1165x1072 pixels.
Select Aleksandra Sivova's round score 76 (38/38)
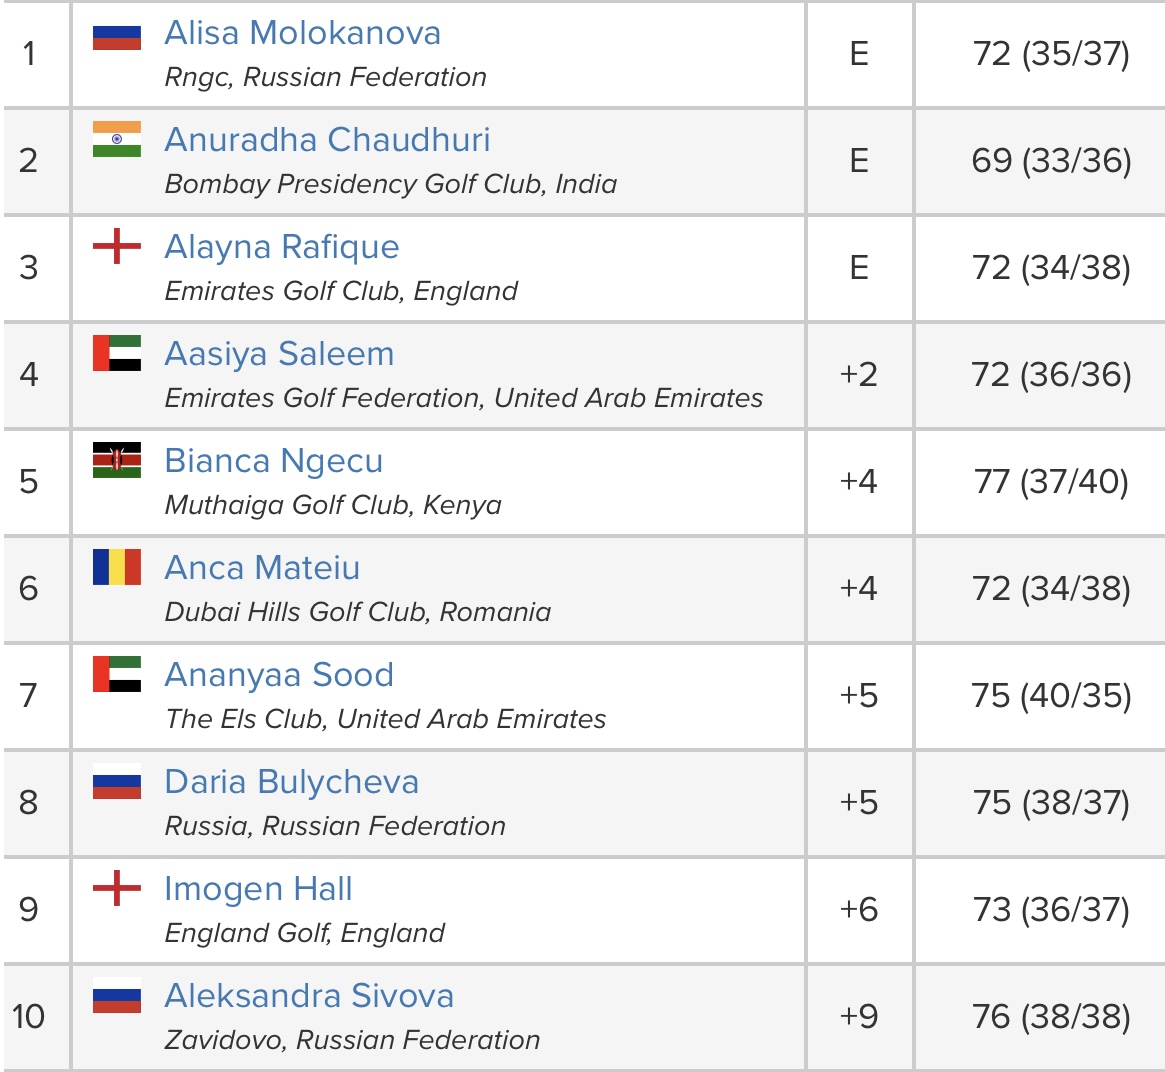(1051, 1017)
